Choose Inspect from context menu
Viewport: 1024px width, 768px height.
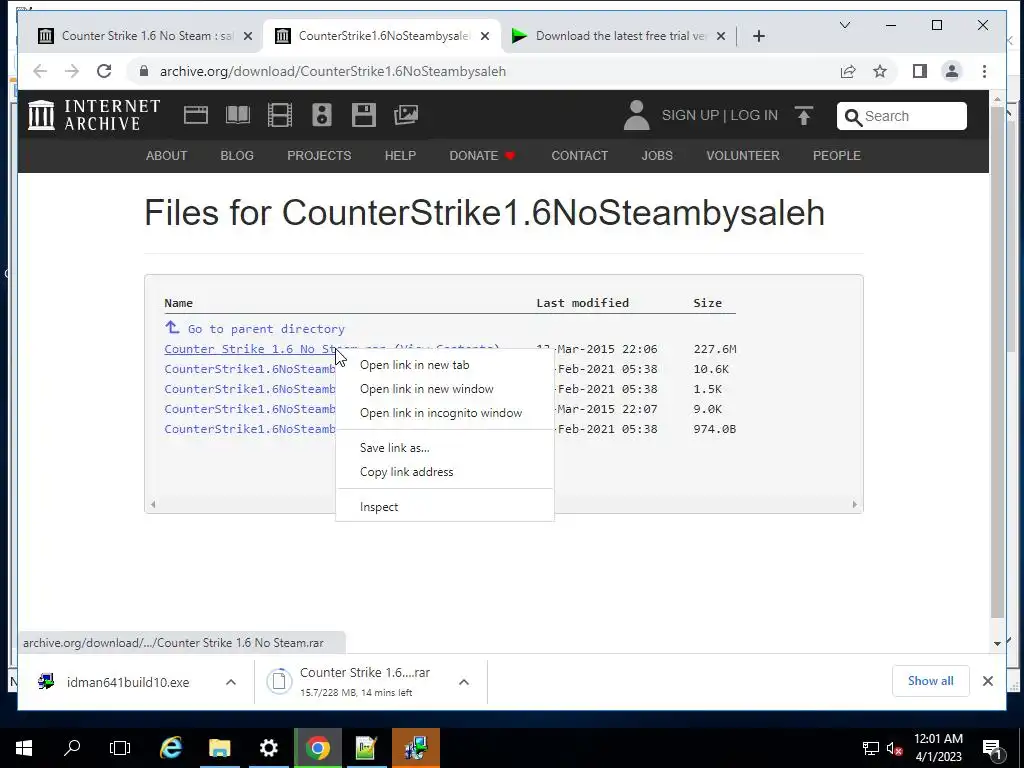tap(445, 507)
